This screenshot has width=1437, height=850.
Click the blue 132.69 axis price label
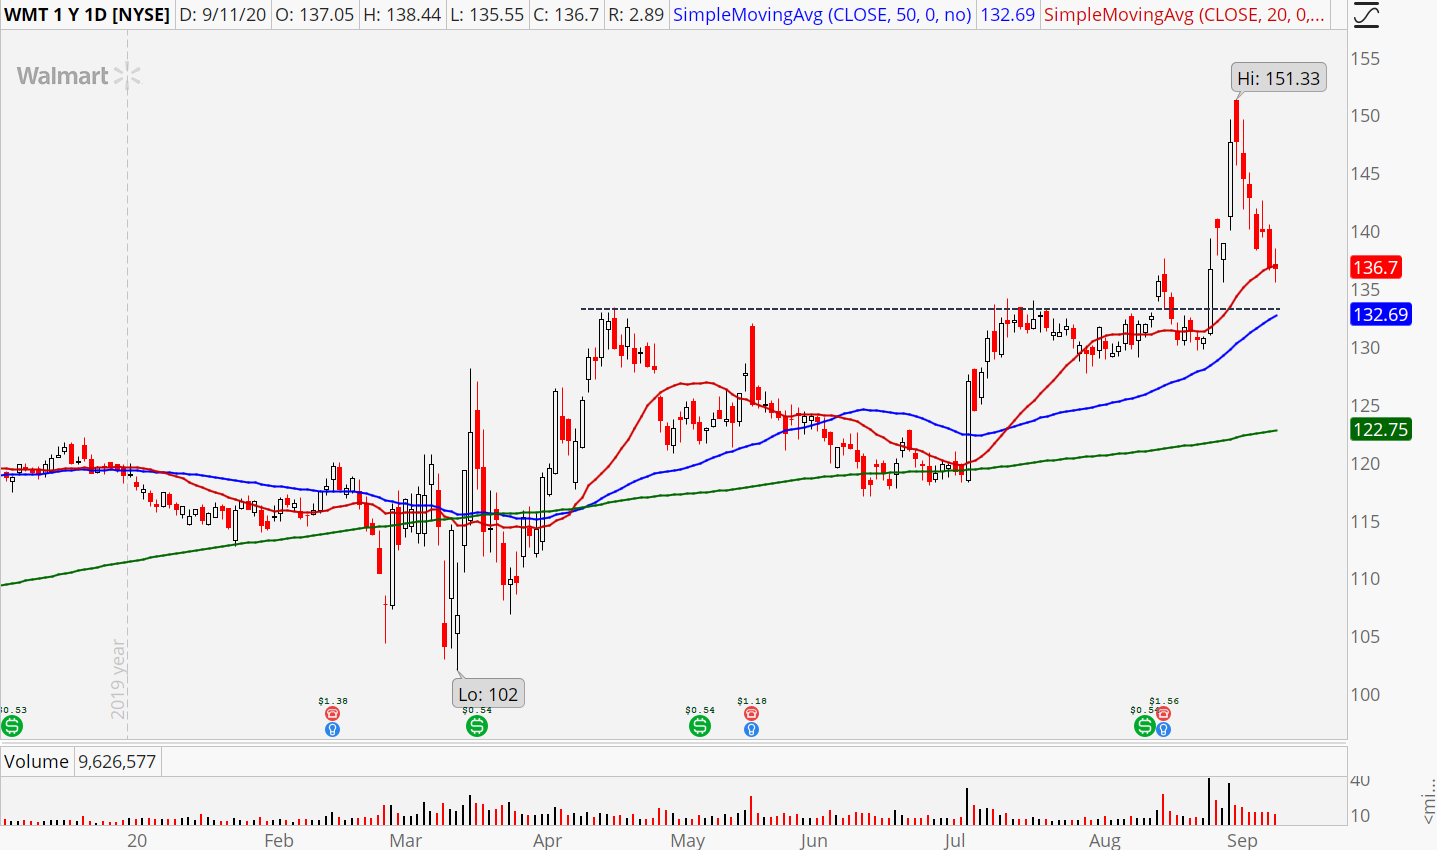(1380, 314)
